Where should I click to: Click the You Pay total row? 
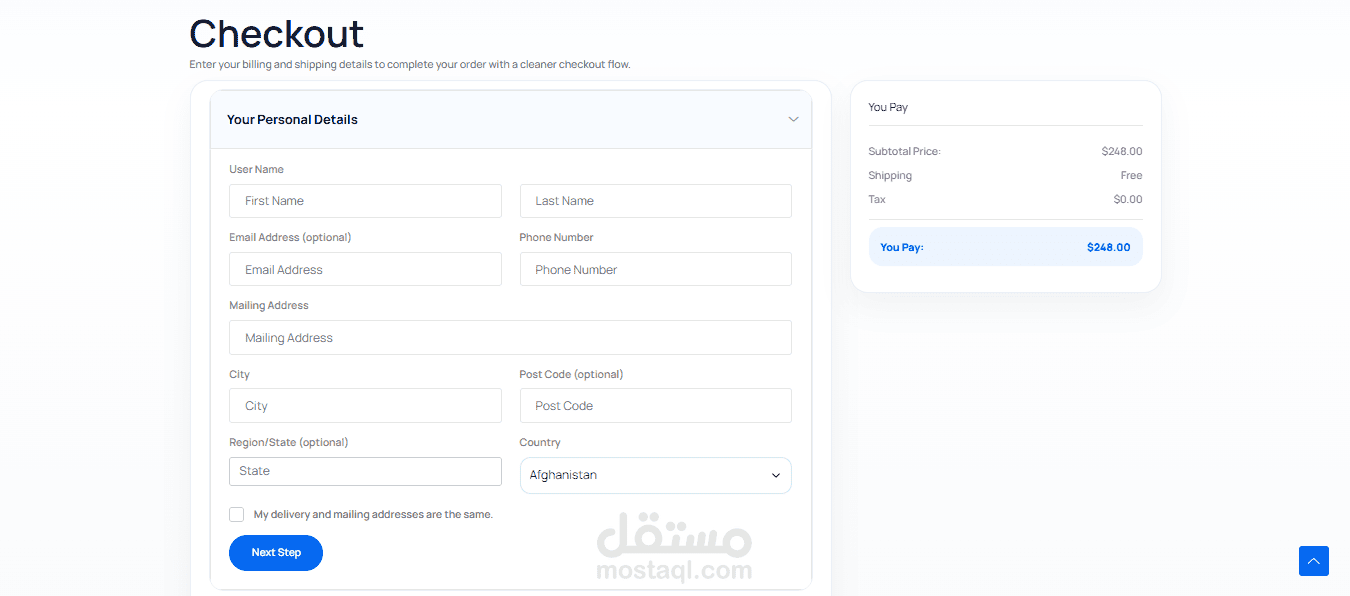1005,247
